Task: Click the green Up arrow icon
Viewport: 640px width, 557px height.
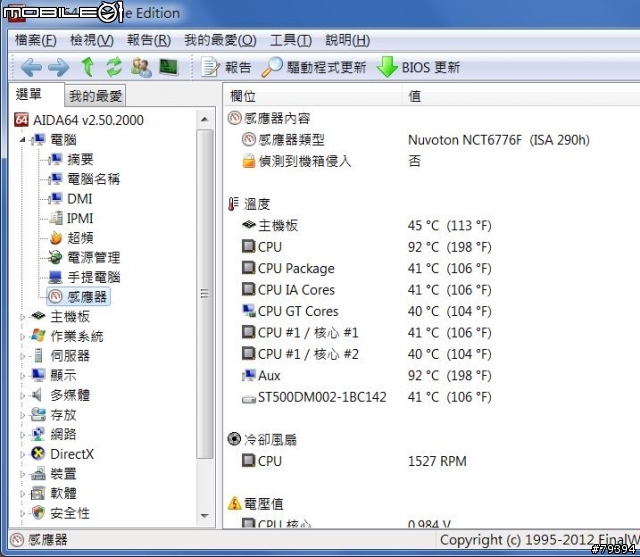Action: [x=88, y=67]
